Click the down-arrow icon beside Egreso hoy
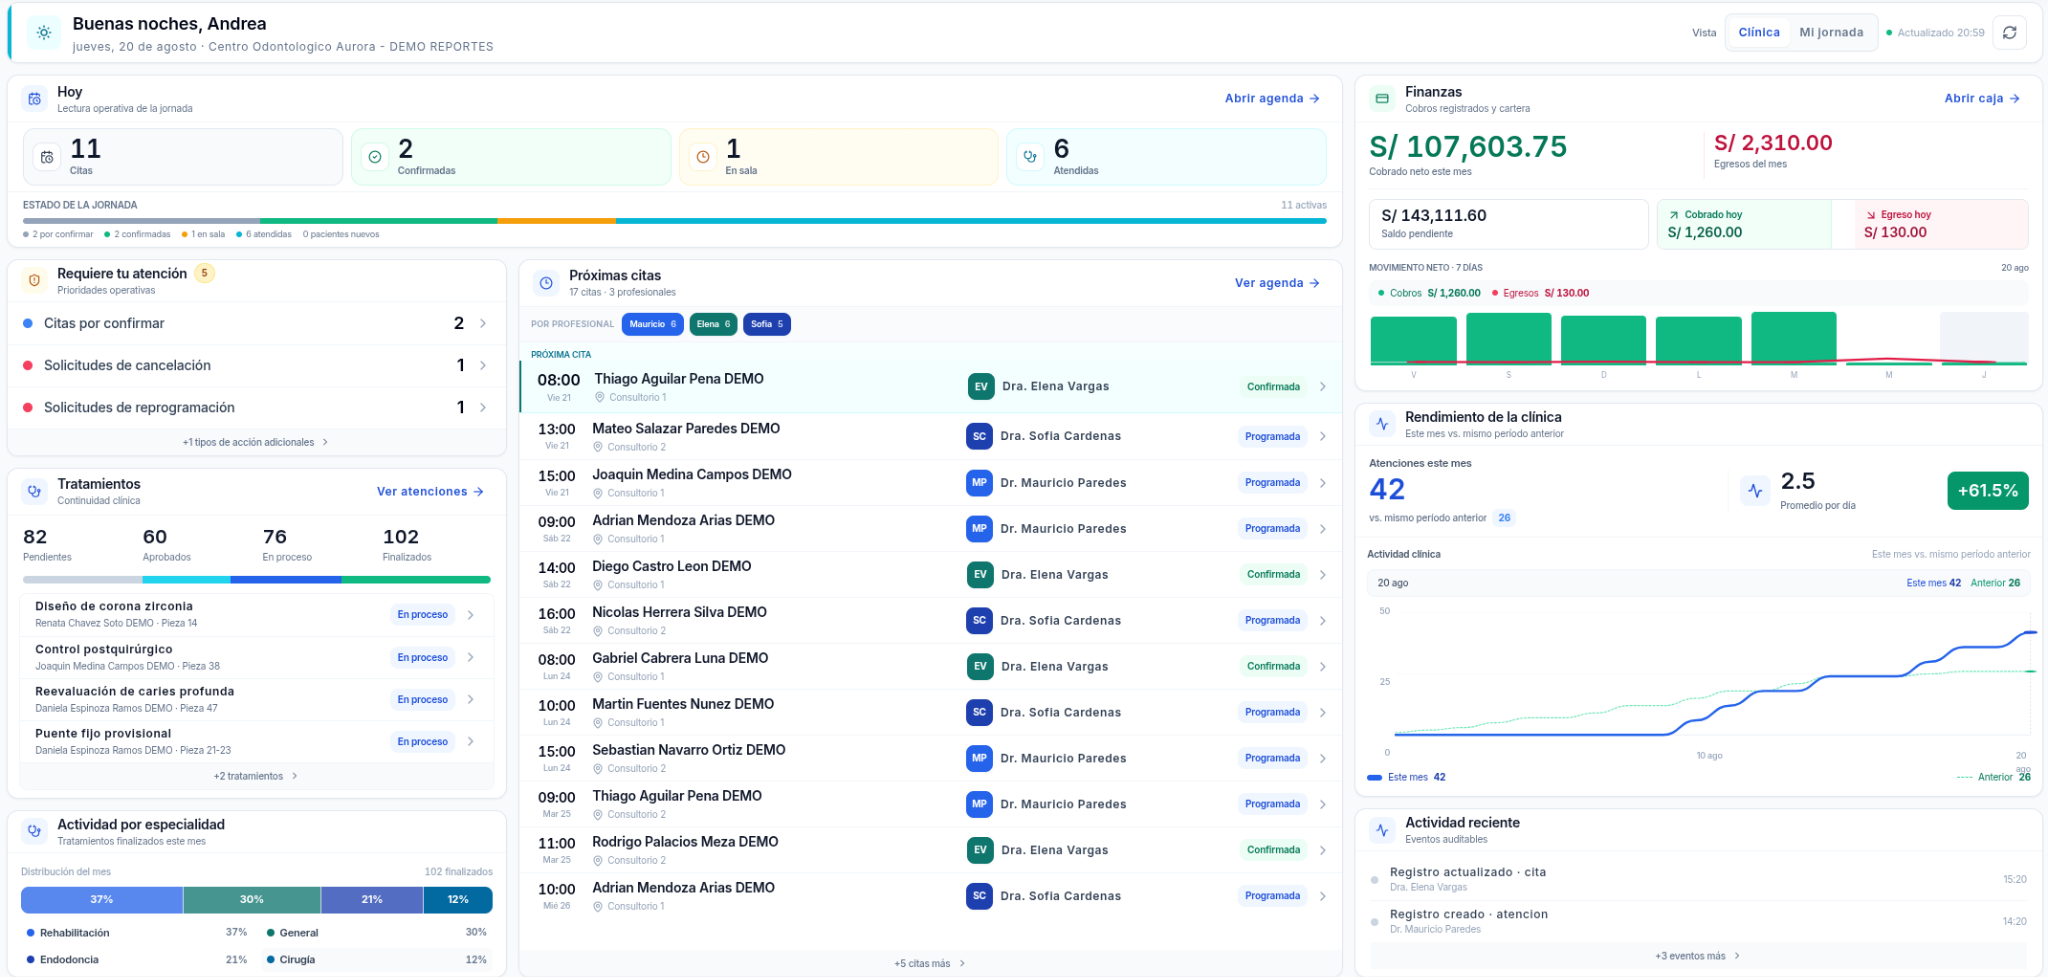 pyautogui.click(x=1870, y=215)
